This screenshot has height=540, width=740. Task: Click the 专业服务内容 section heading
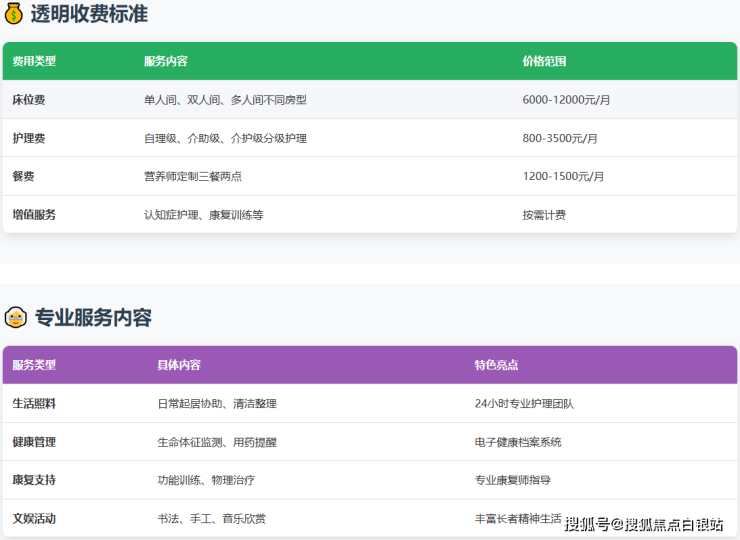(93, 318)
